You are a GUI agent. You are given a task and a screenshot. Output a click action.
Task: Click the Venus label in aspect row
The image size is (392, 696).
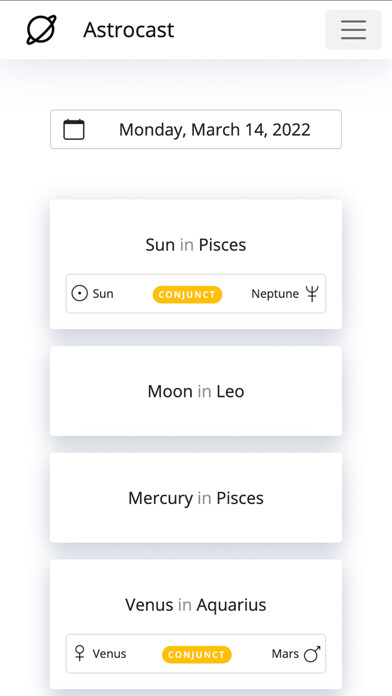click(109, 654)
